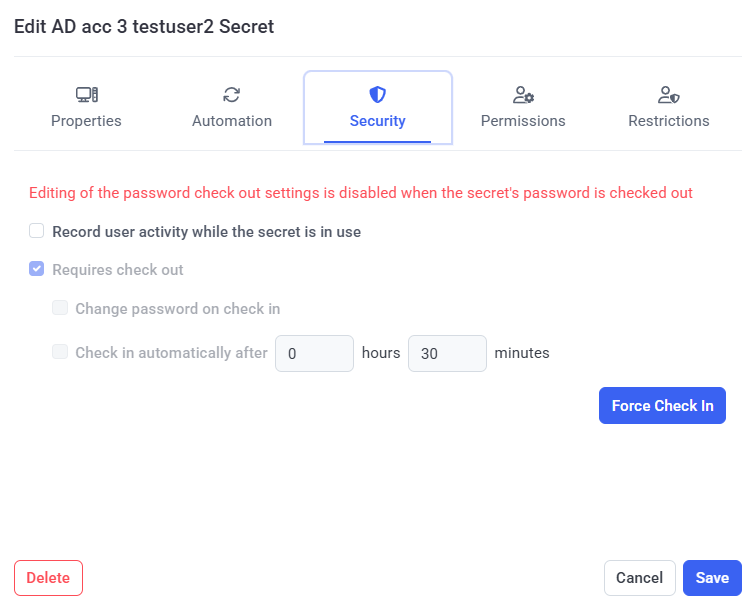
Task: Open the Restrictions tab label
Action: tap(669, 121)
